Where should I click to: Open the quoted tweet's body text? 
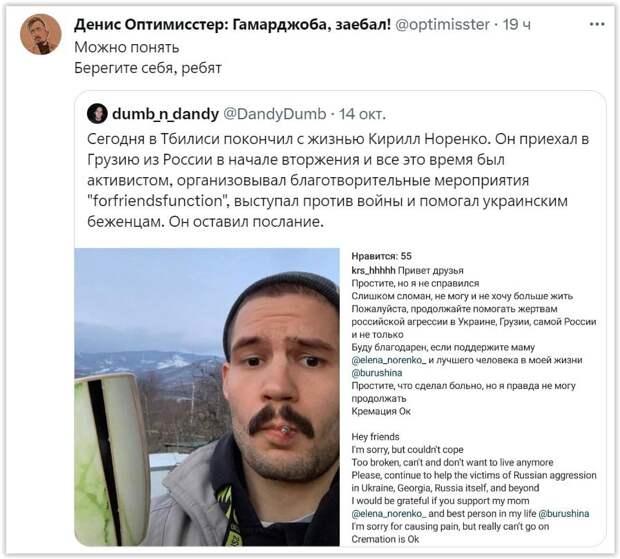point(338,180)
